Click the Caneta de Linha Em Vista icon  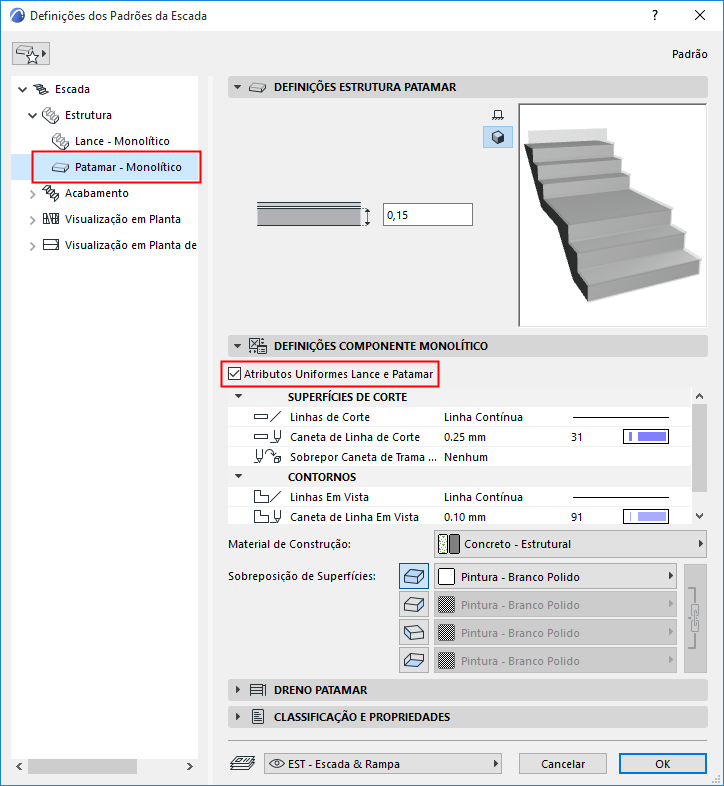tap(267, 517)
